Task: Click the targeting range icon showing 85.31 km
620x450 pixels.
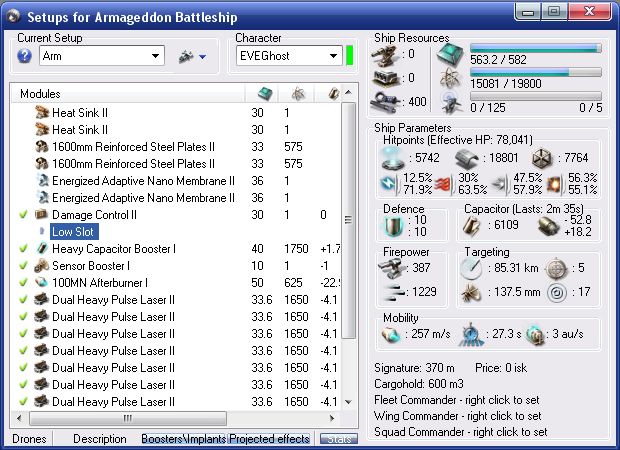Action: 471,269
